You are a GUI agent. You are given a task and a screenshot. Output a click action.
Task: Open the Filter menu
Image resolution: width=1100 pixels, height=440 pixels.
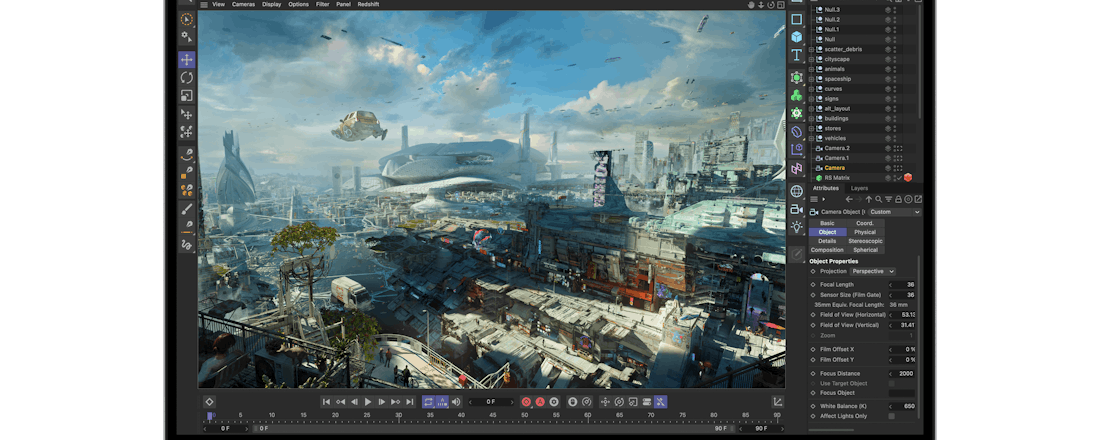[x=322, y=4]
